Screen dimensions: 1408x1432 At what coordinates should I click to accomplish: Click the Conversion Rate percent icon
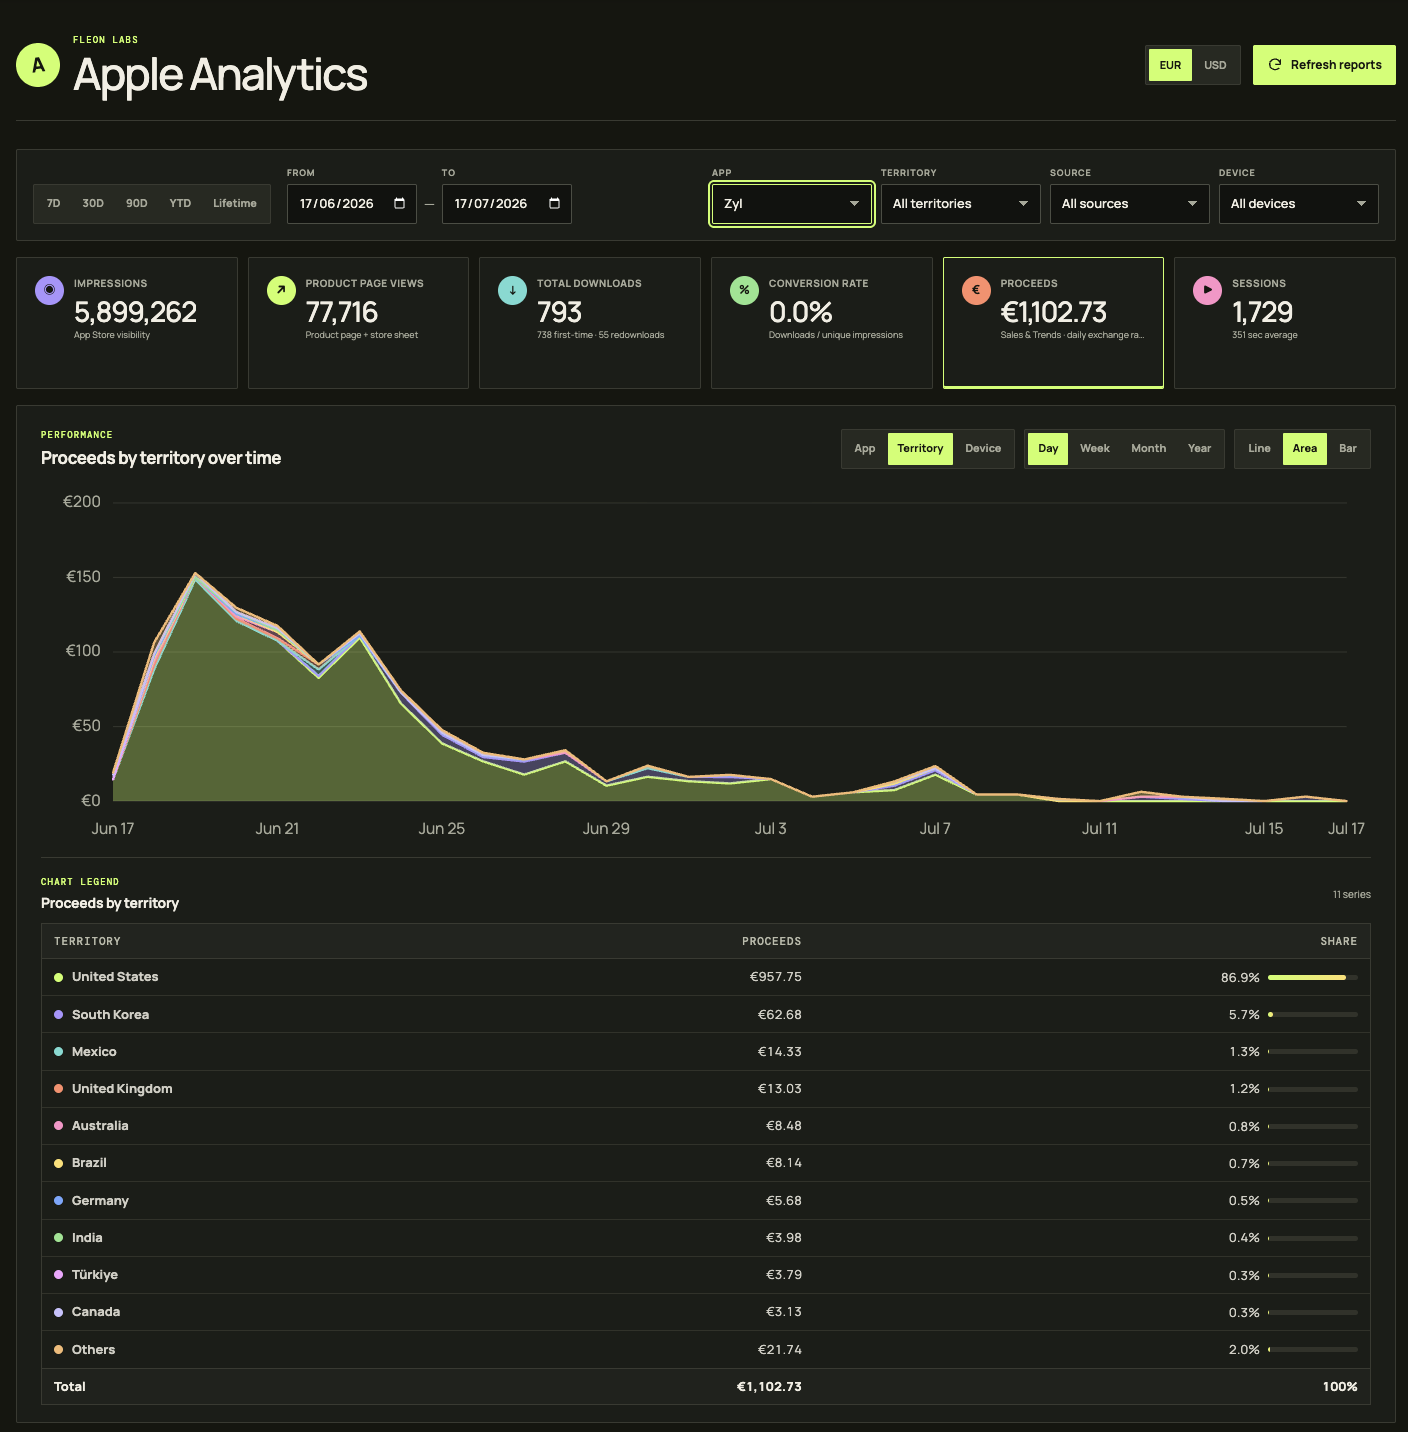[x=744, y=290]
